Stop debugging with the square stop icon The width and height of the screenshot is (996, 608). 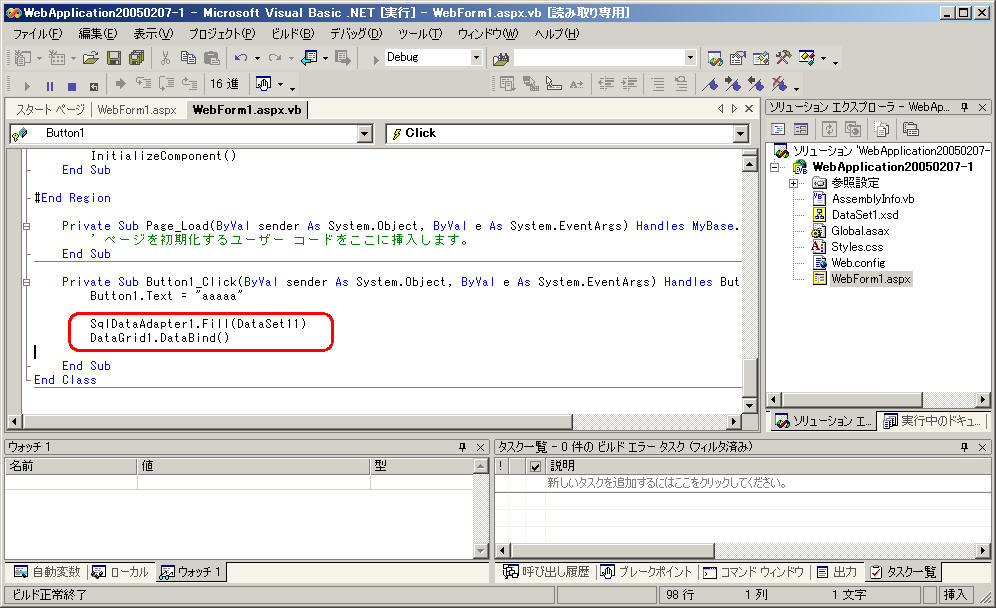point(71,85)
